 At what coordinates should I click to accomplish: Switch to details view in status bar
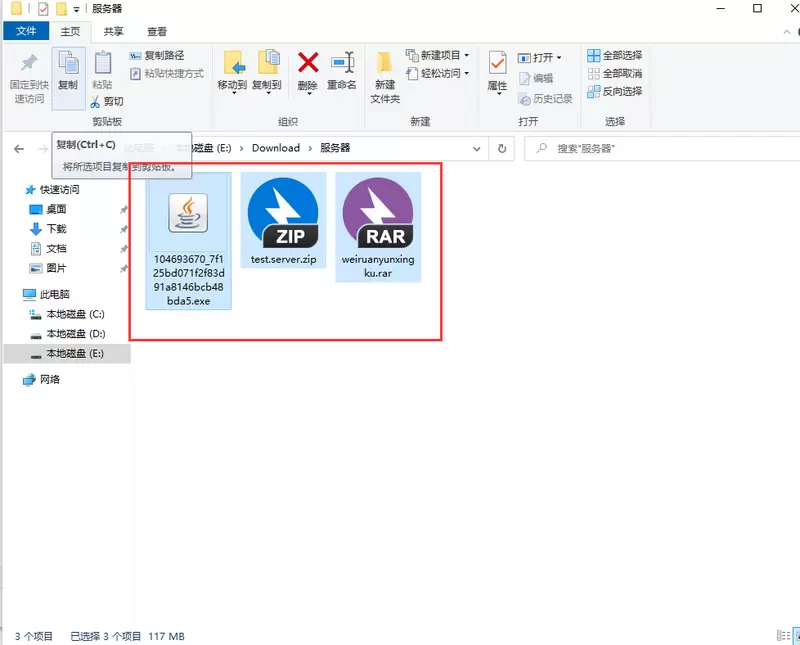(x=783, y=636)
